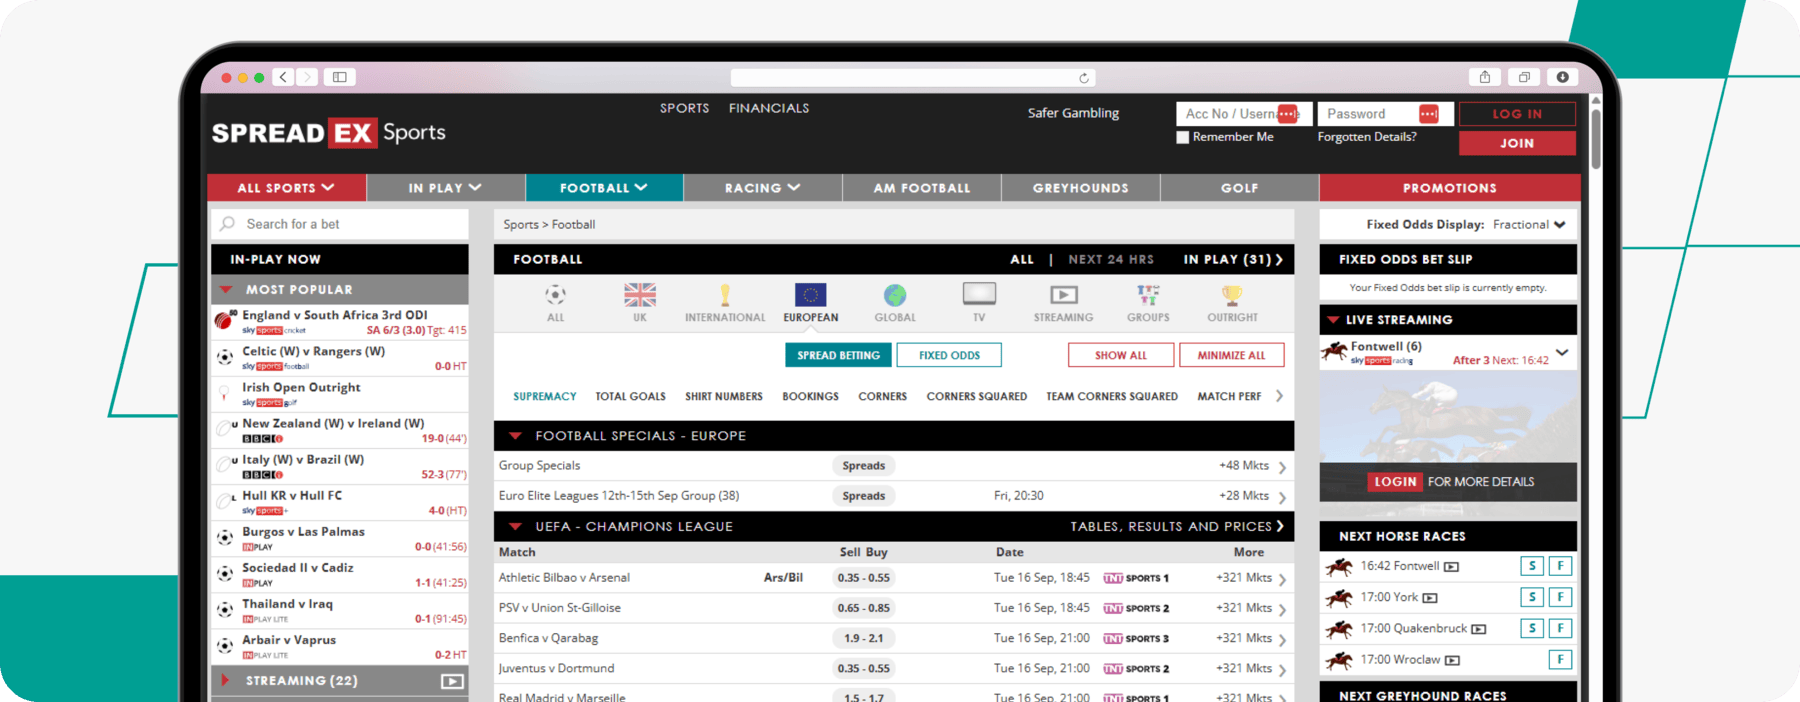Click the browser share icon

pos(1485,77)
